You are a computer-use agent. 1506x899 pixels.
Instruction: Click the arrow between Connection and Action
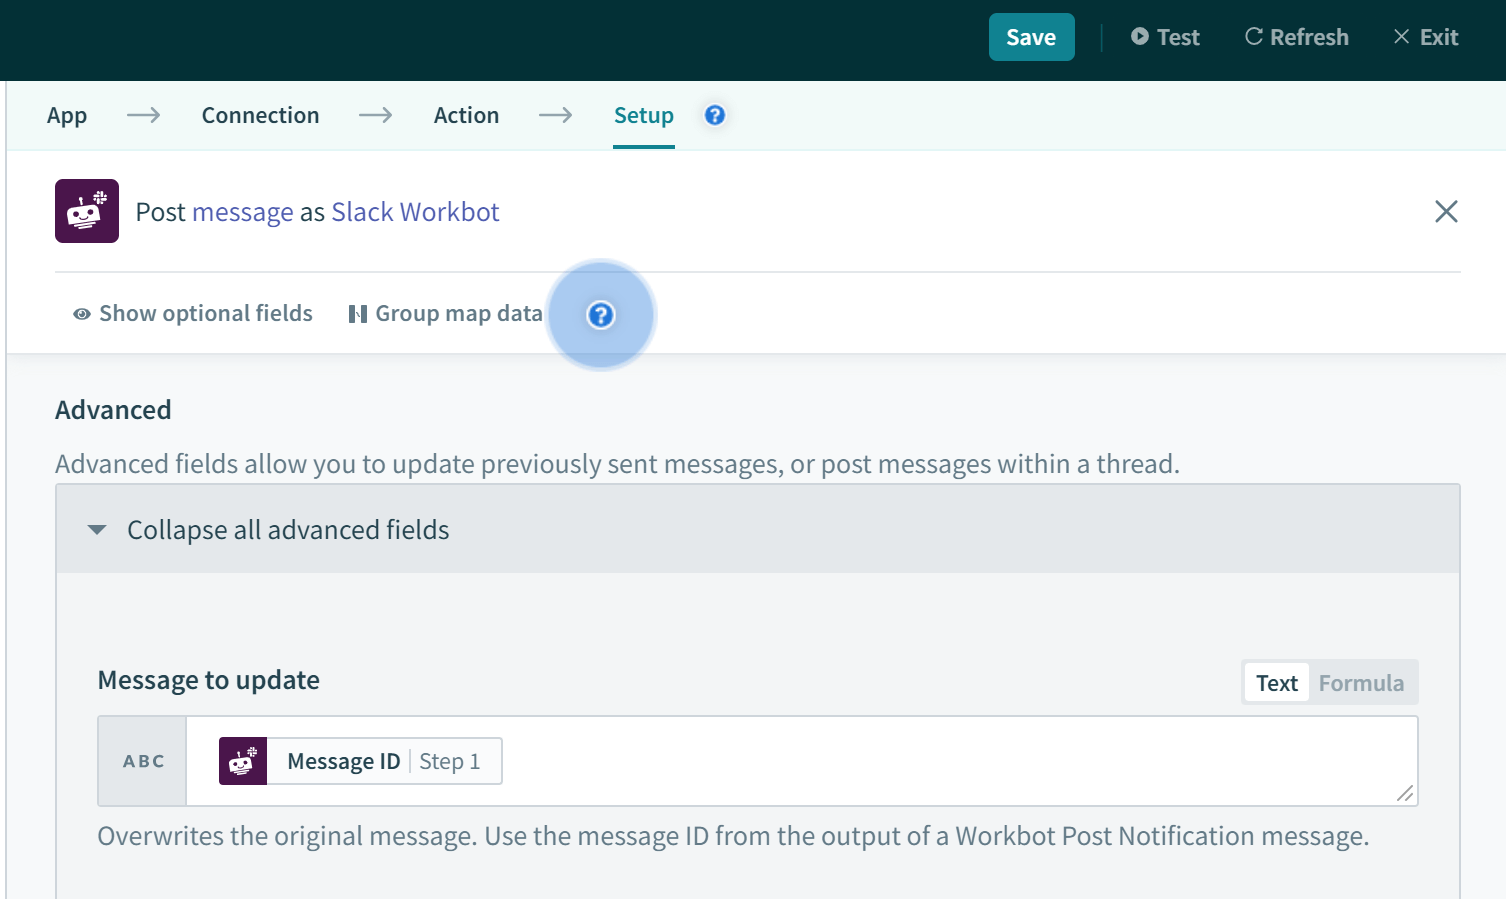[375, 115]
